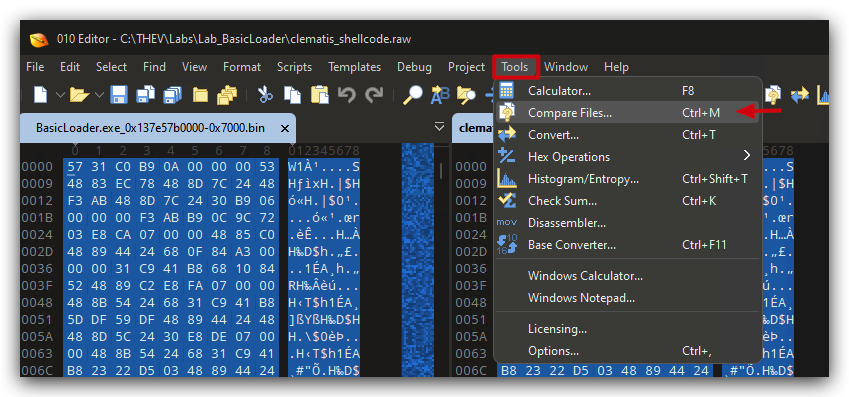Click the Save All toolbar icon
Screen dimensions: 849x397
[x=173, y=95]
